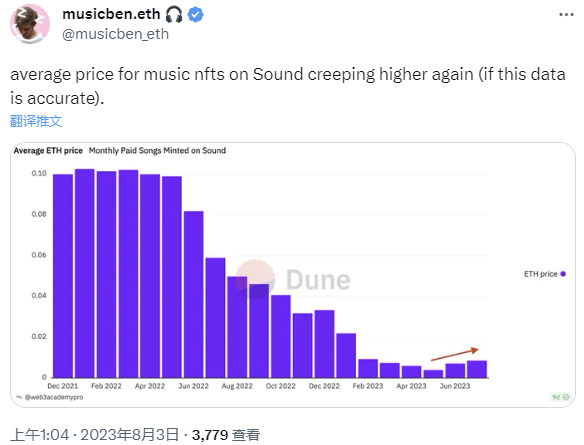
Task: Toggle the ETH price legend dot
Action: click(563, 274)
